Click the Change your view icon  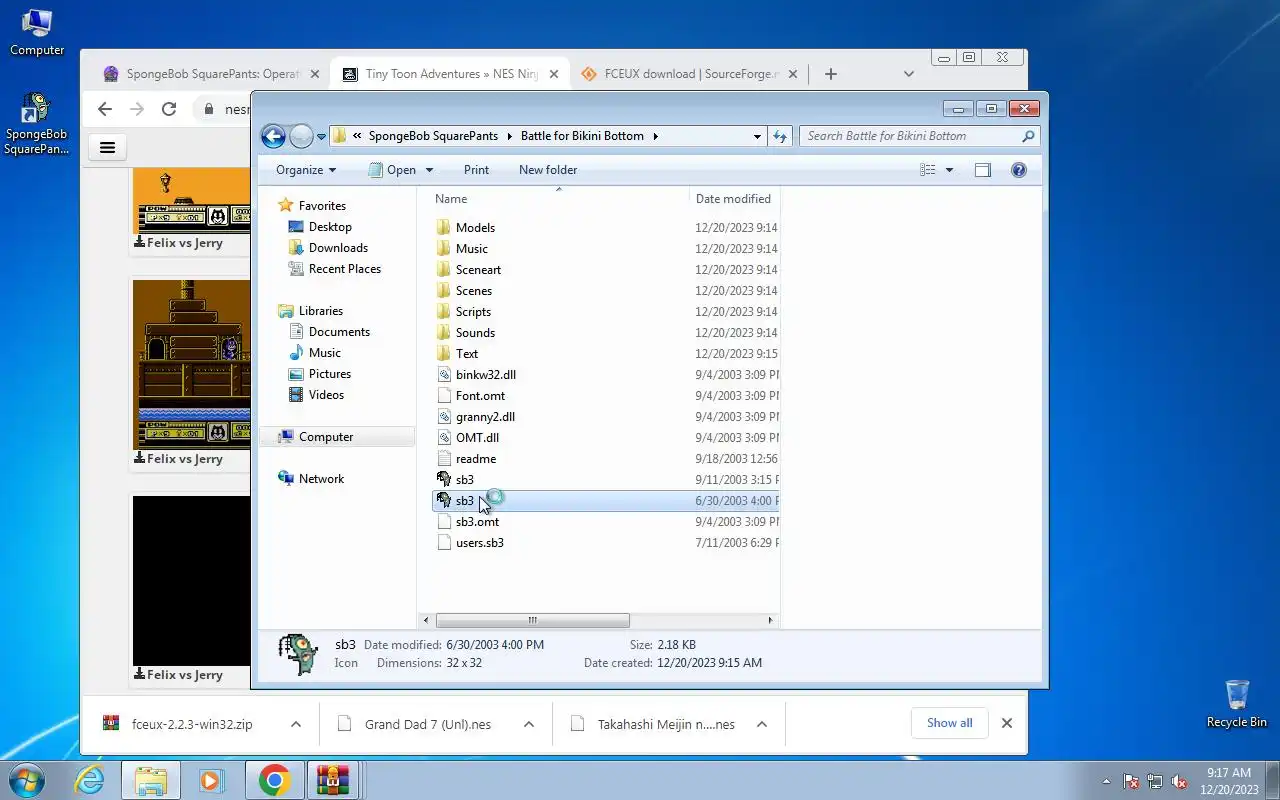pos(928,170)
